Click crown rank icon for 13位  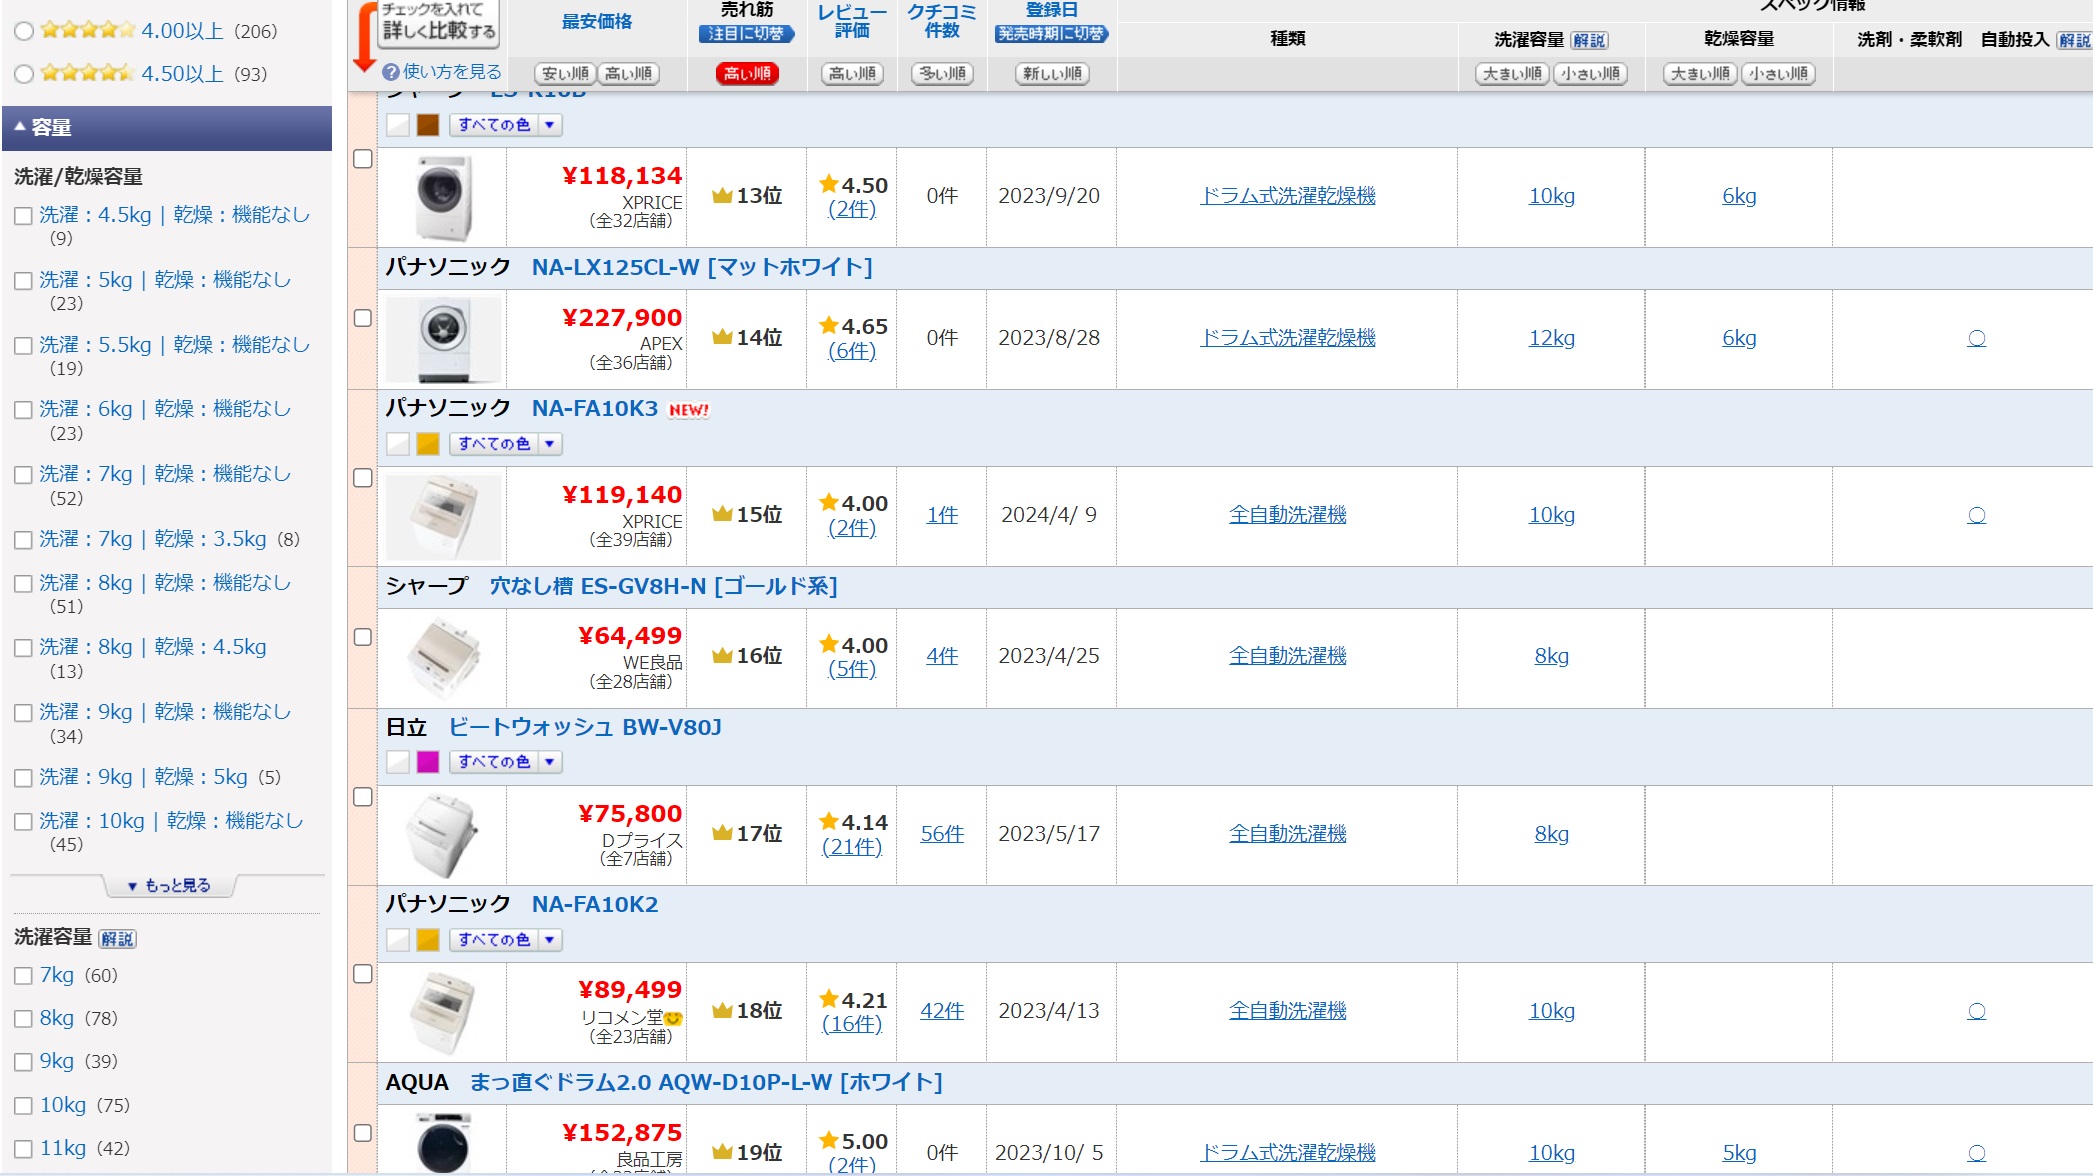[x=722, y=196]
